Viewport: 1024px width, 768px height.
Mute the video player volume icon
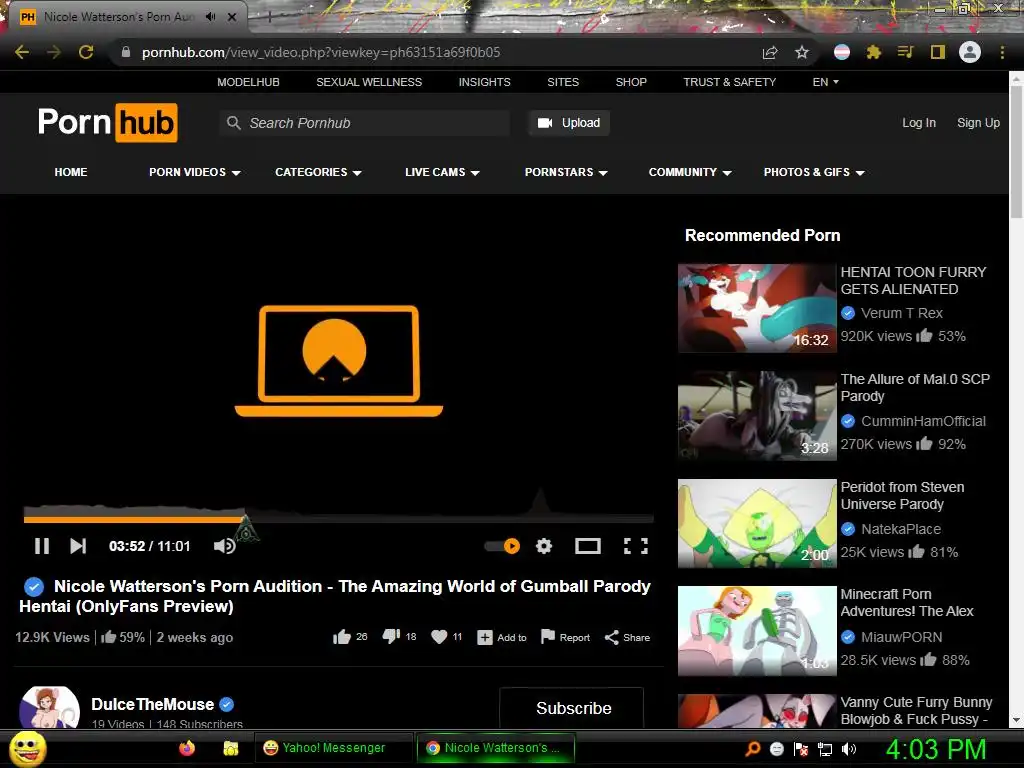pyautogui.click(x=224, y=546)
